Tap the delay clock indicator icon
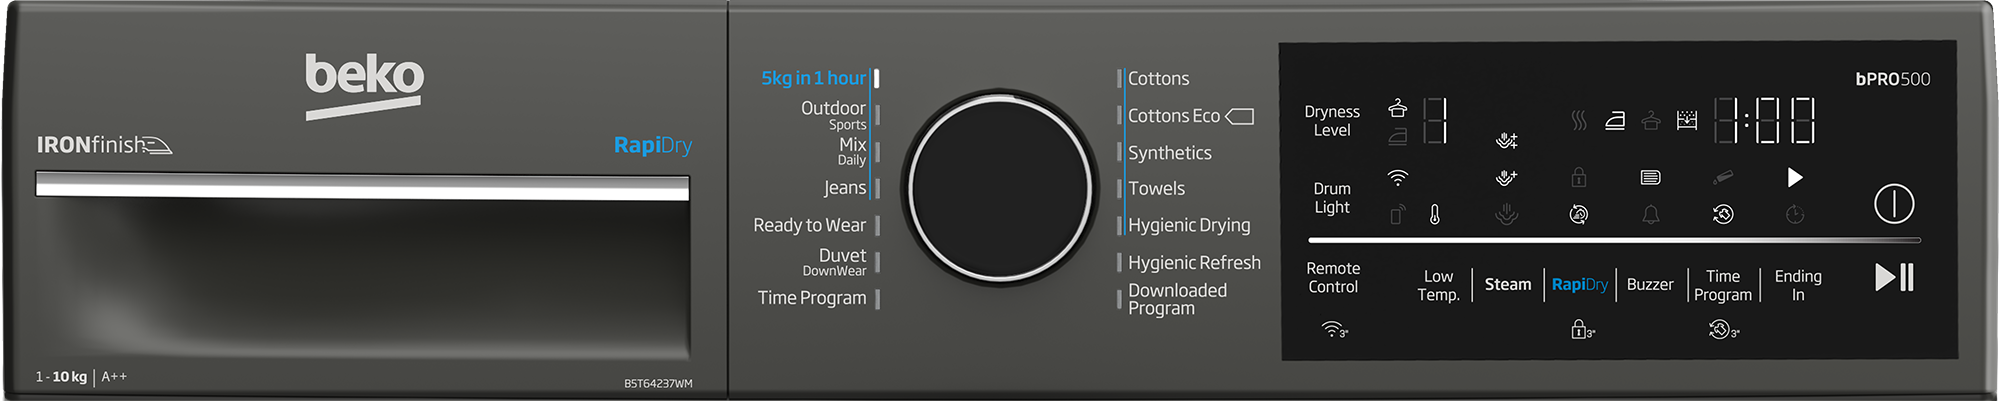Screen dimensions: 2000x401 (x=1795, y=214)
